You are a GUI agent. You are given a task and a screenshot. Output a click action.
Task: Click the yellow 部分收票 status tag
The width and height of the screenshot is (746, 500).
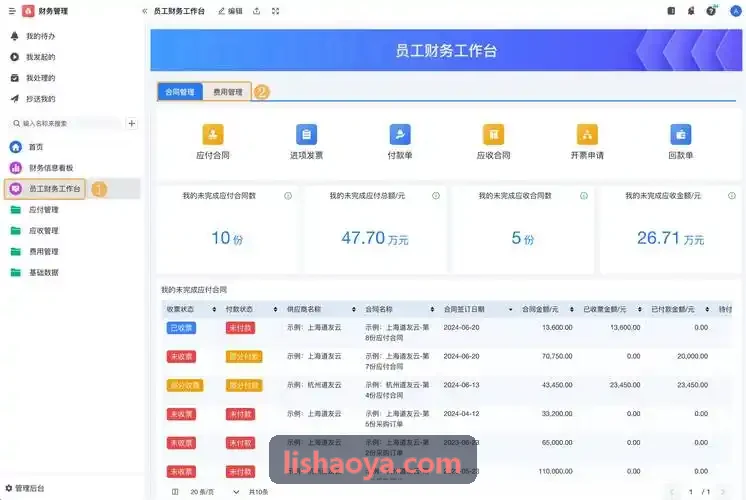coord(185,385)
